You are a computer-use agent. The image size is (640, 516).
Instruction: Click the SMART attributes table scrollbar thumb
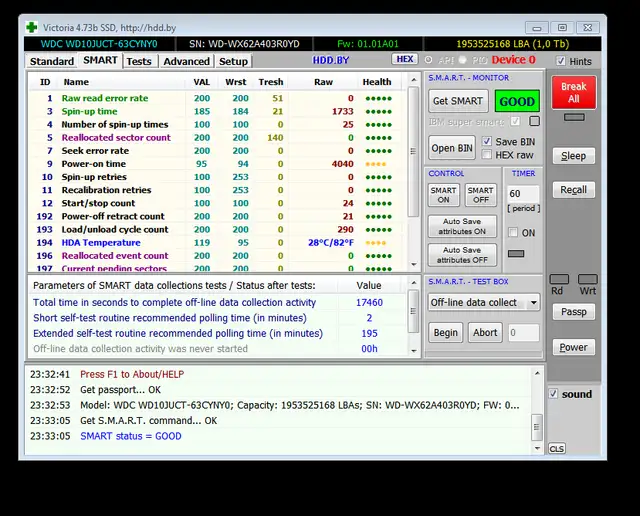point(413,151)
